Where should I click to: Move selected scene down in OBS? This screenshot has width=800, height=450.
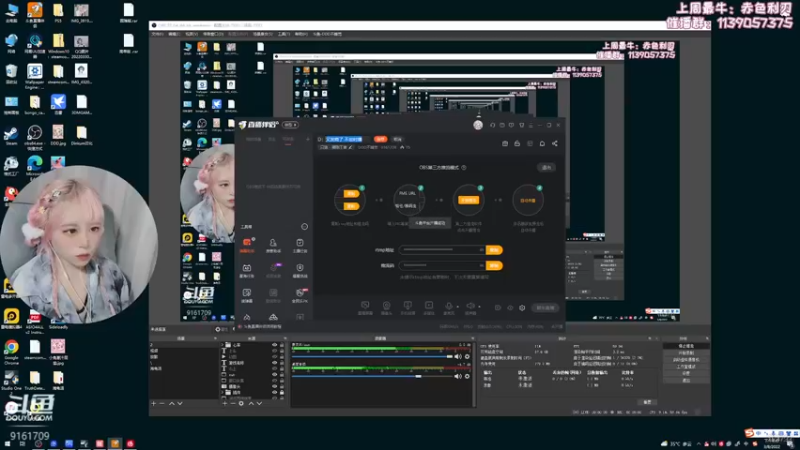click(180, 404)
